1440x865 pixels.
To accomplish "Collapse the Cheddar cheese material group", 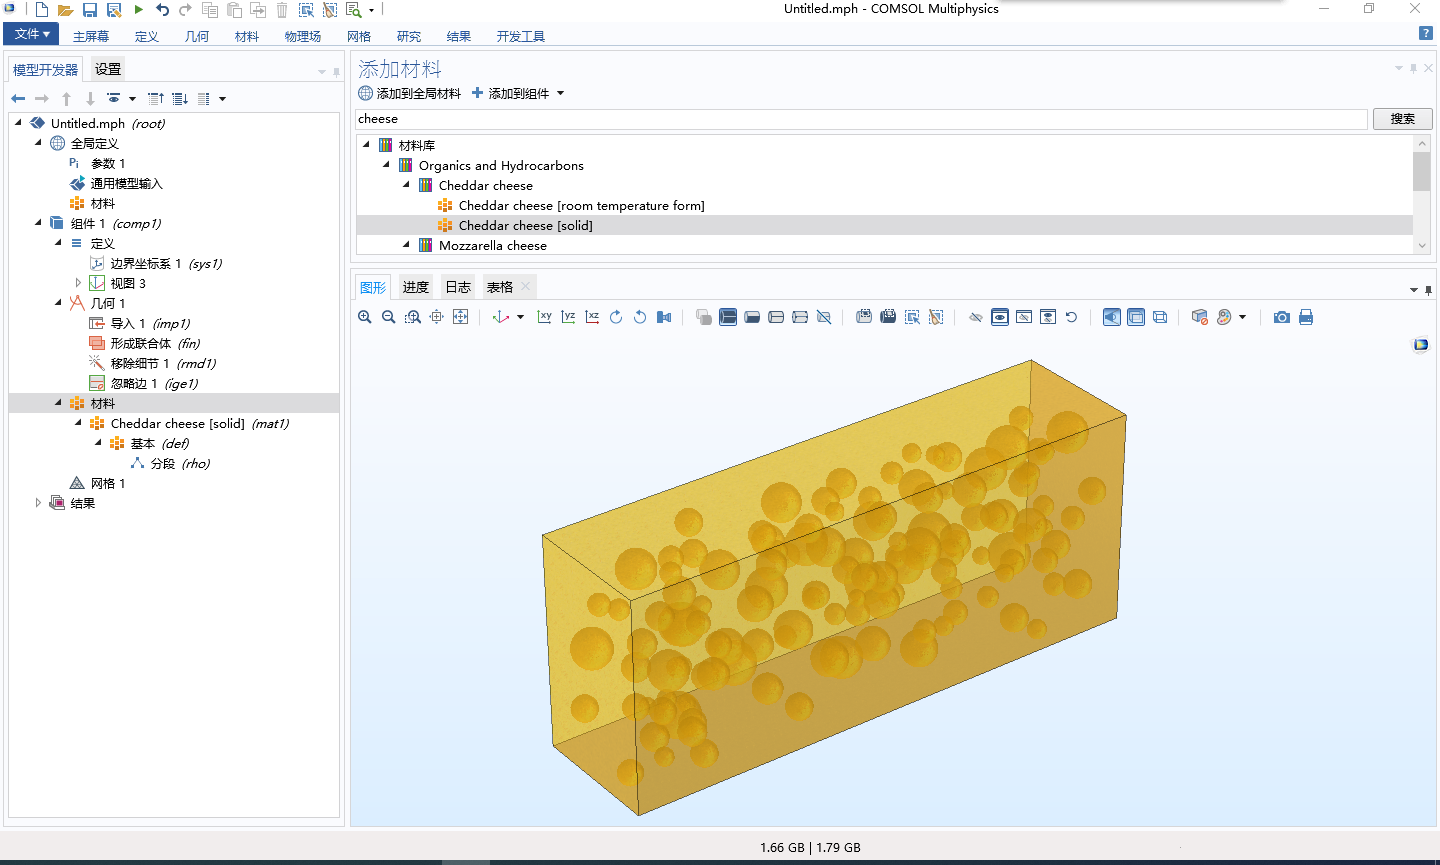I will (x=405, y=185).
